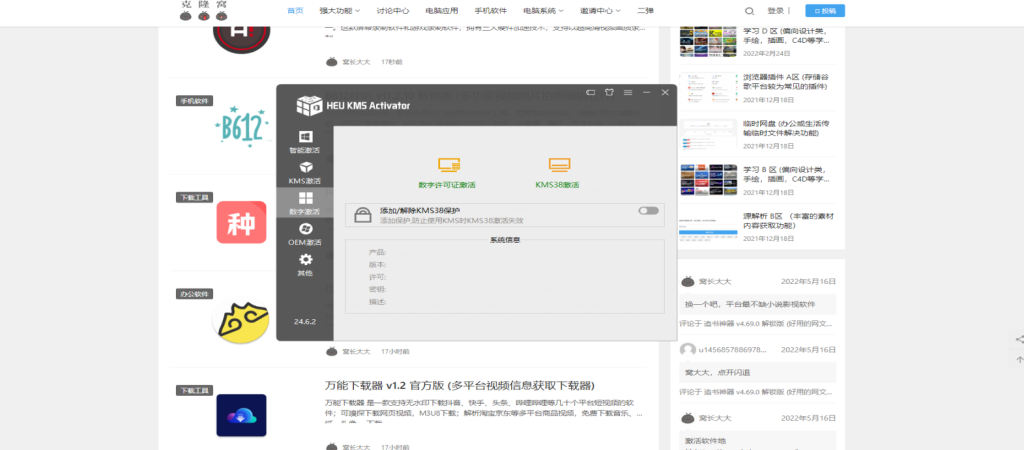Click the padlock icon beside KMS38保护
This screenshot has width=1024, height=450.
[x=362, y=215]
